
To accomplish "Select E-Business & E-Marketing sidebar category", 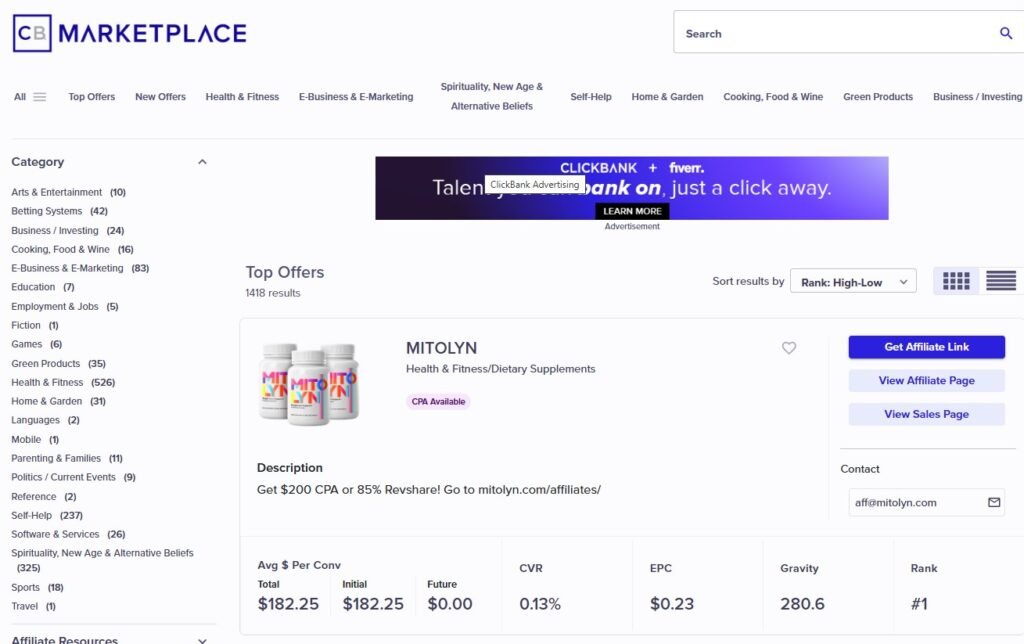I will (67, 268).
